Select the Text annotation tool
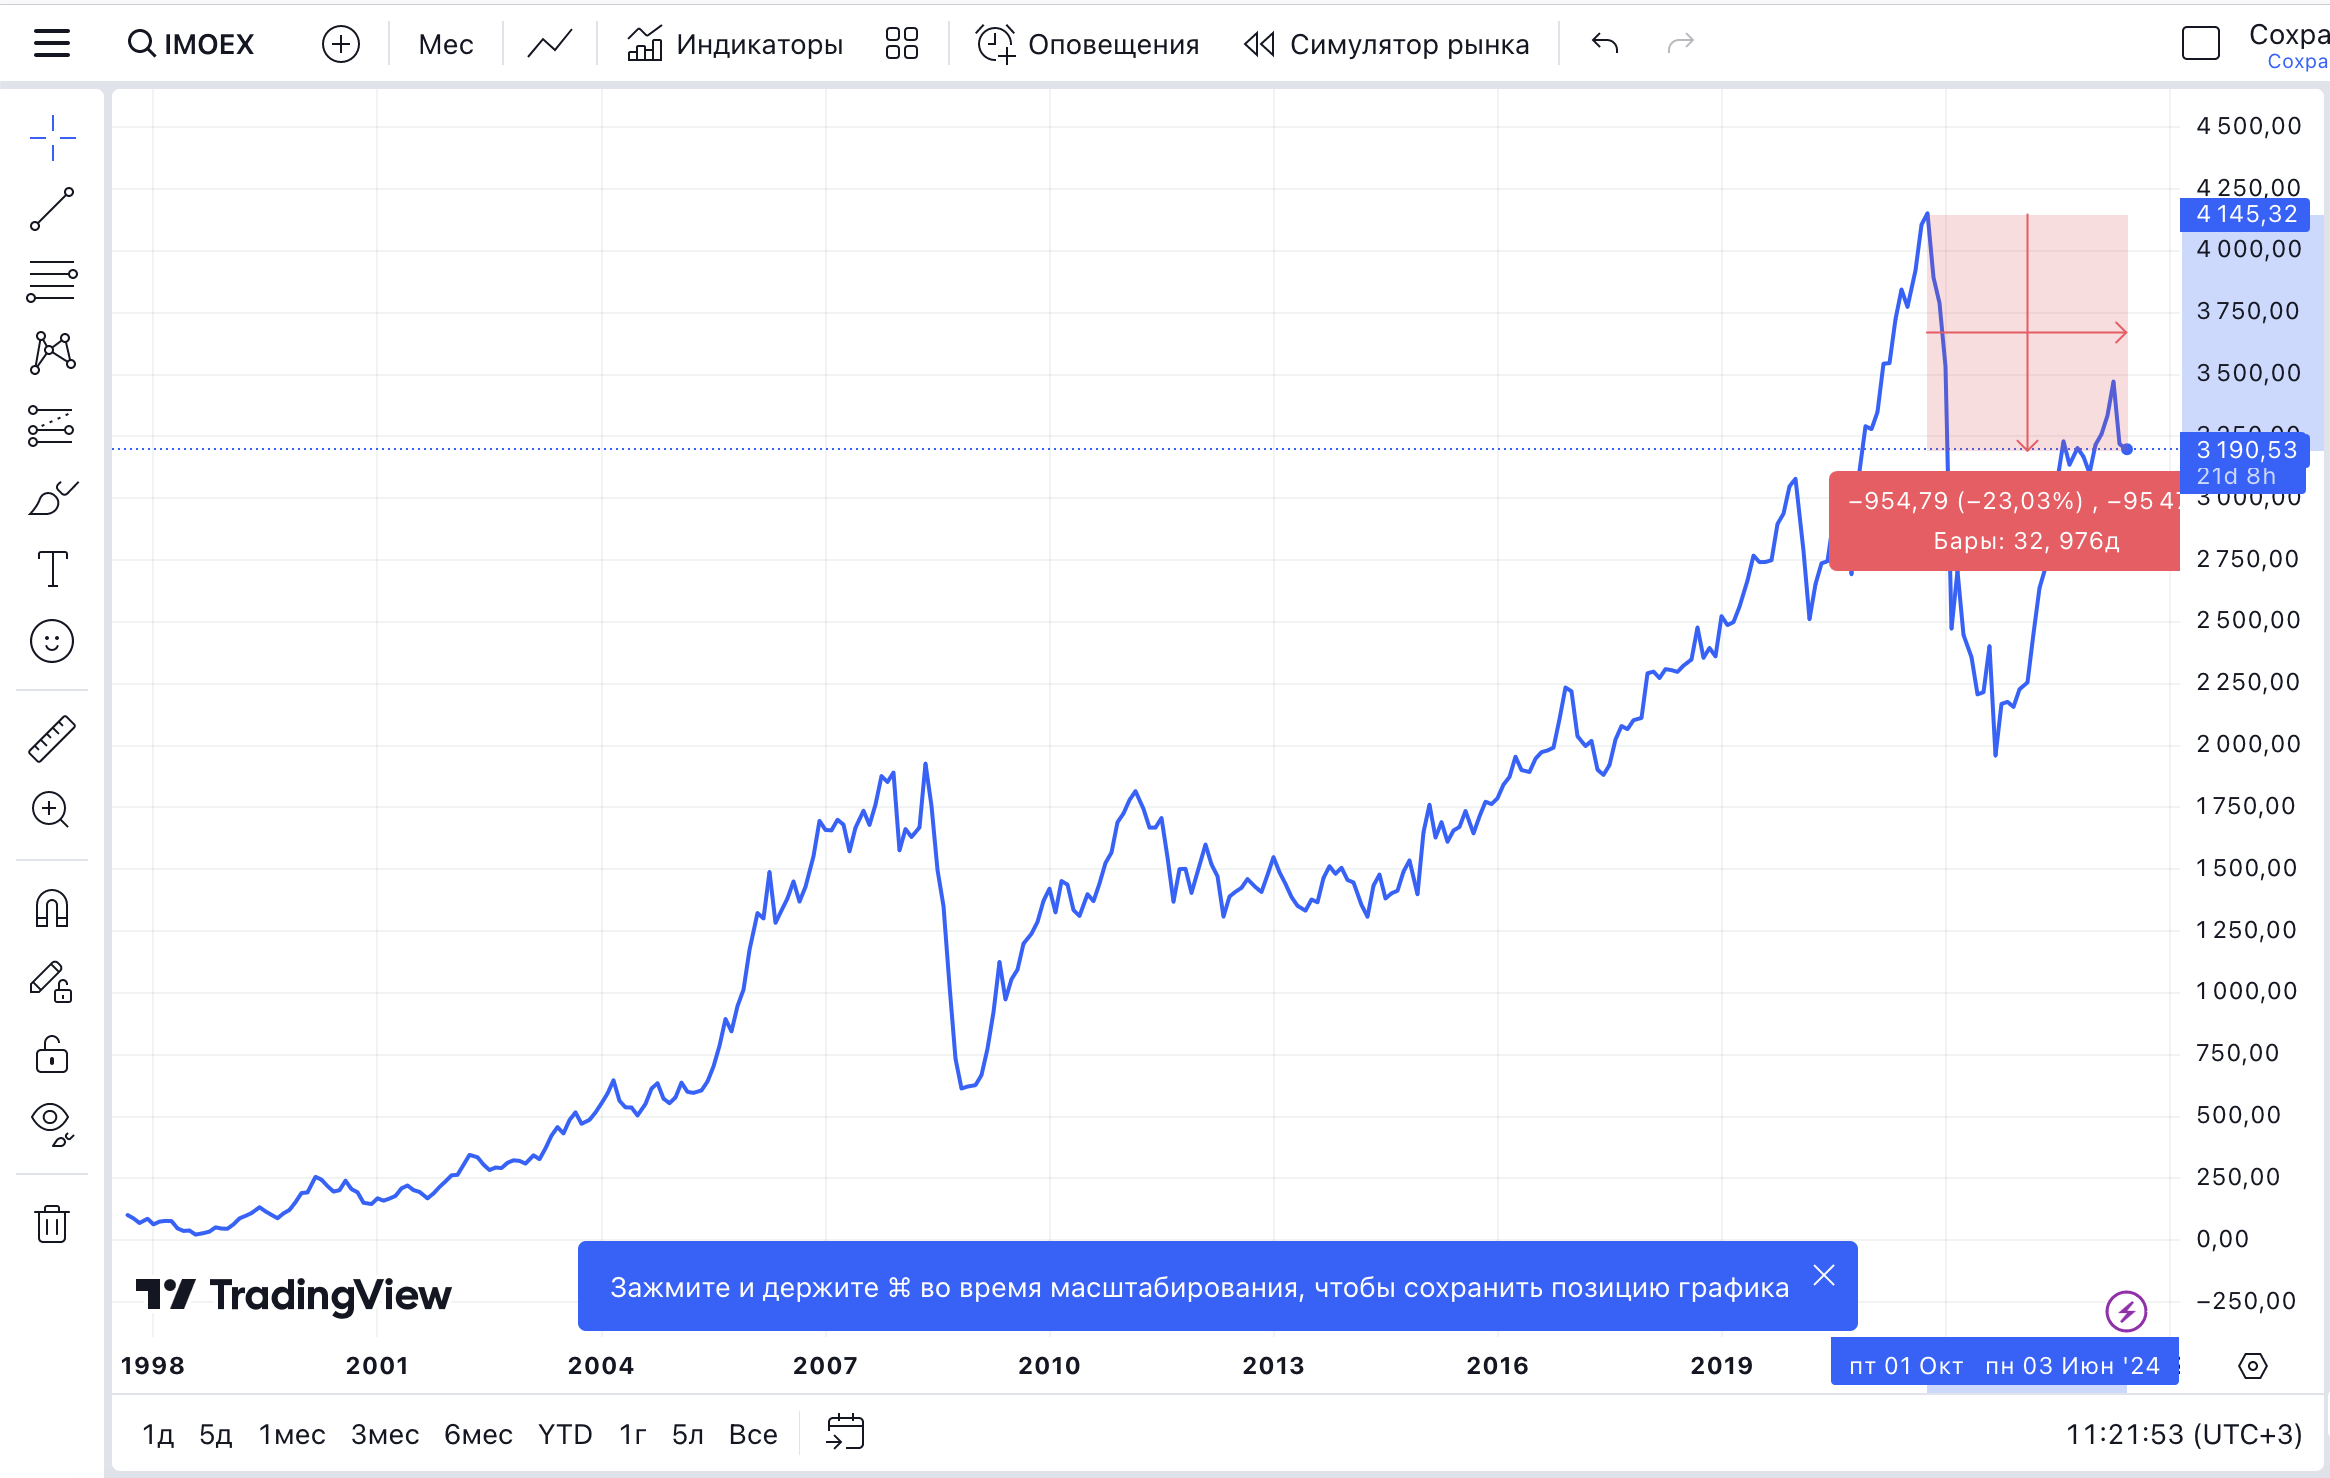The image size is (2330, 1478). click(x=52, y=569)
